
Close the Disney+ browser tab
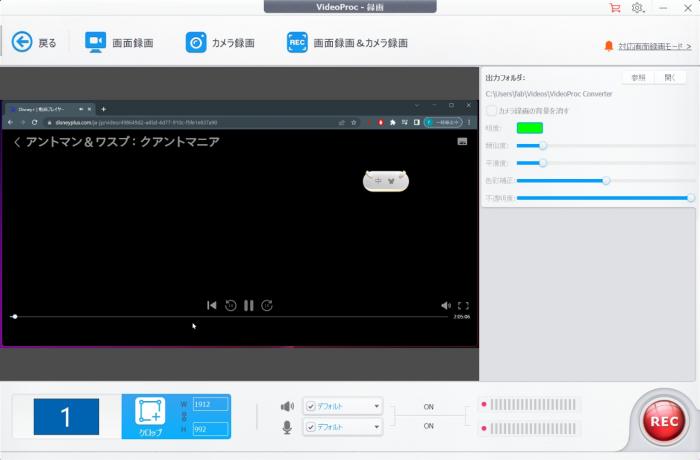tap(89, 109)
